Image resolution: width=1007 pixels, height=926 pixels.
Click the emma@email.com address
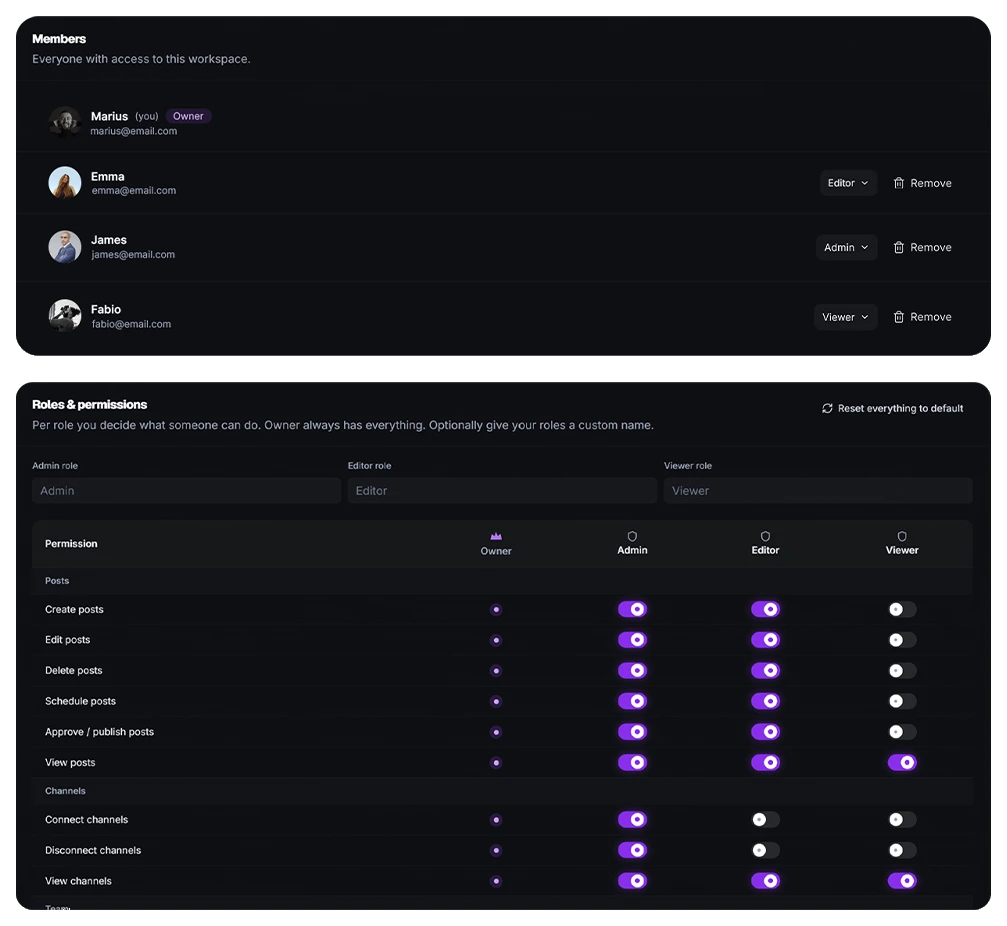[134, 191]
